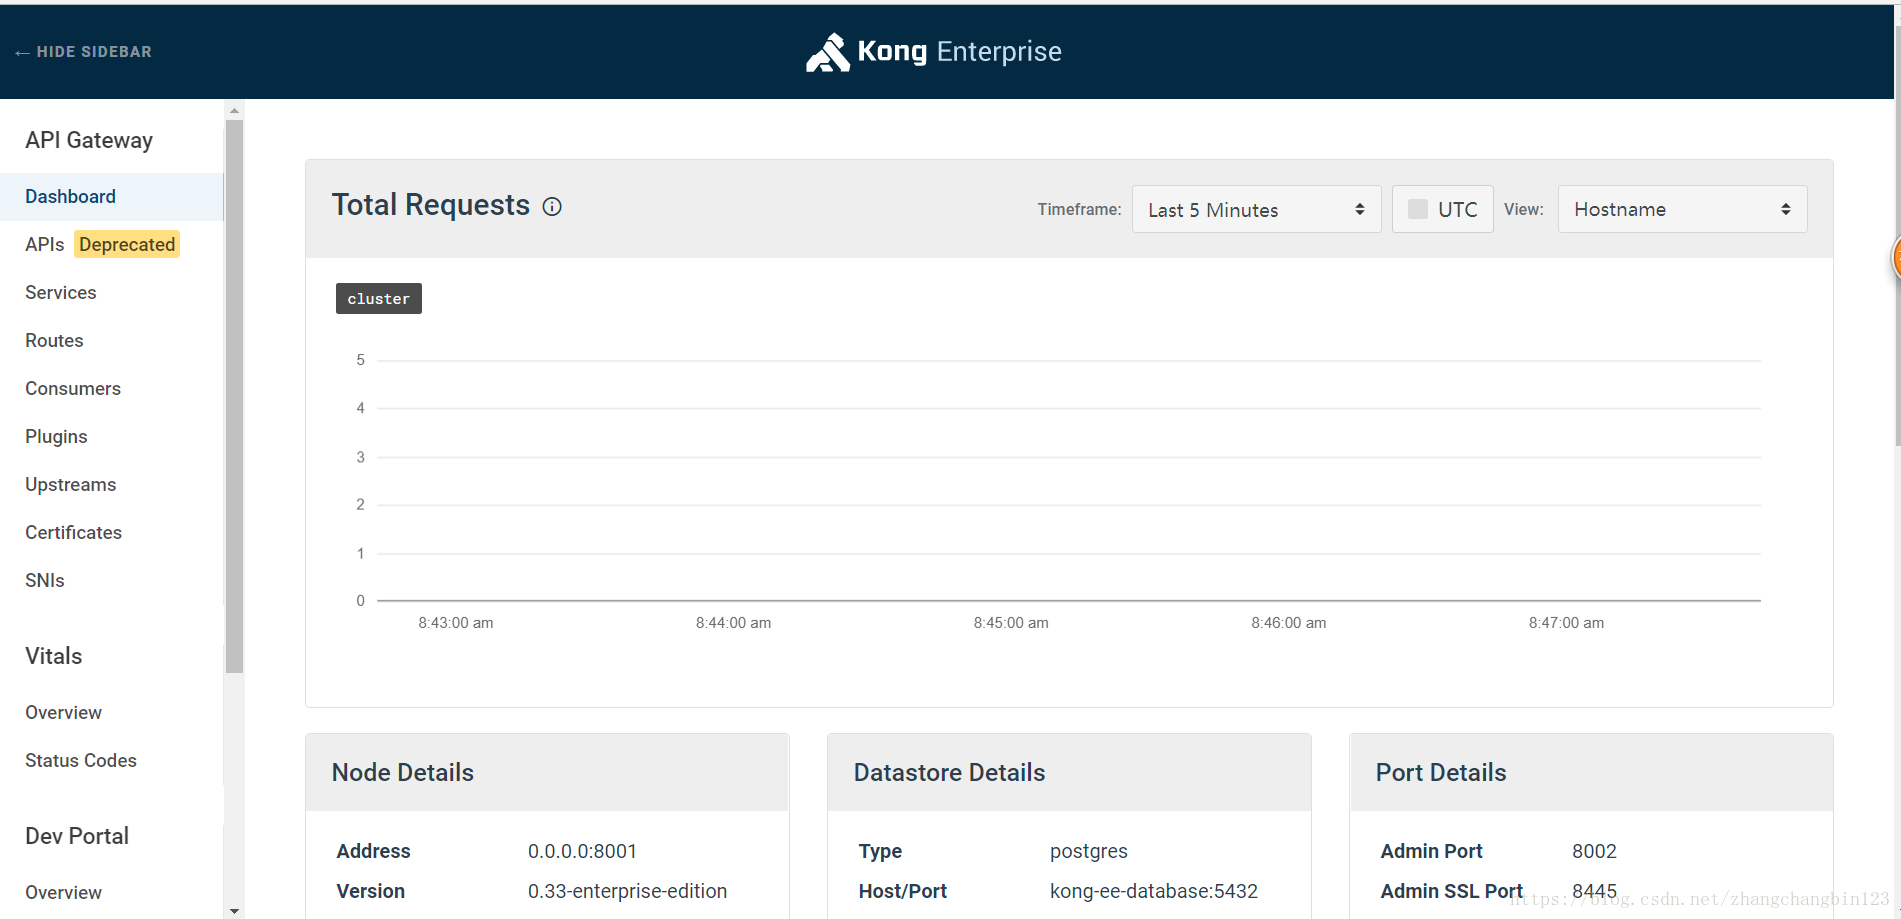The width and height of the screenshot is (1901, 919).
Task: Click the 8:46:00 am axis label
Action: (x=1289, y=623)
